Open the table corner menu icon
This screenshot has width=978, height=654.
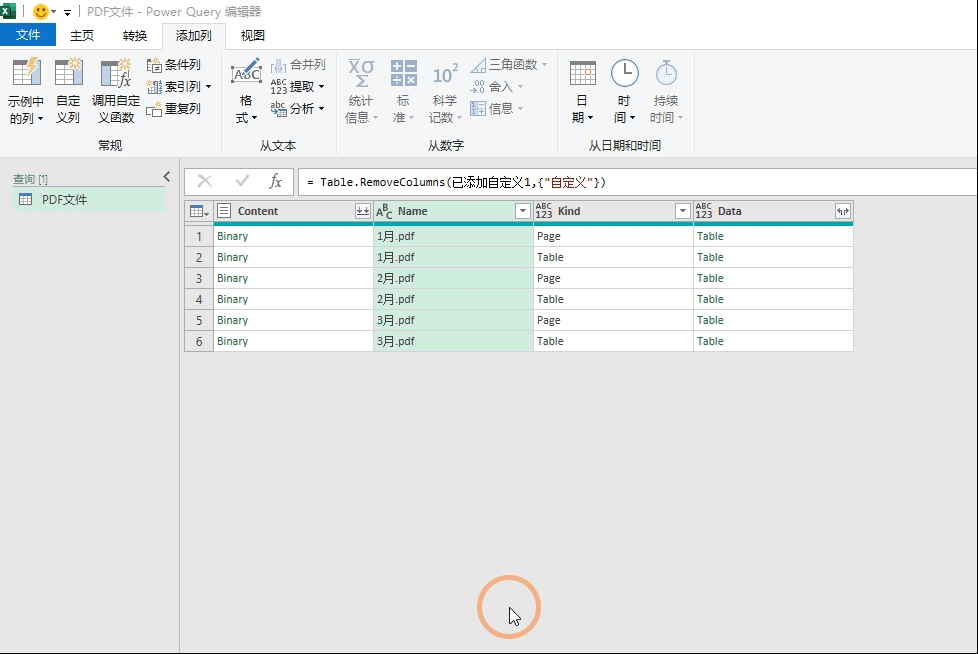[x=199, y=211]
